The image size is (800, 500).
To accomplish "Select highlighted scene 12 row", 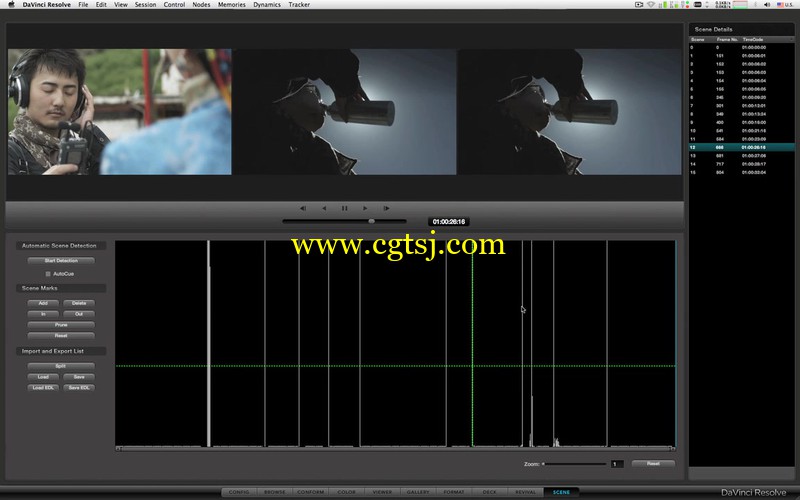I will [x=742, y=147].
